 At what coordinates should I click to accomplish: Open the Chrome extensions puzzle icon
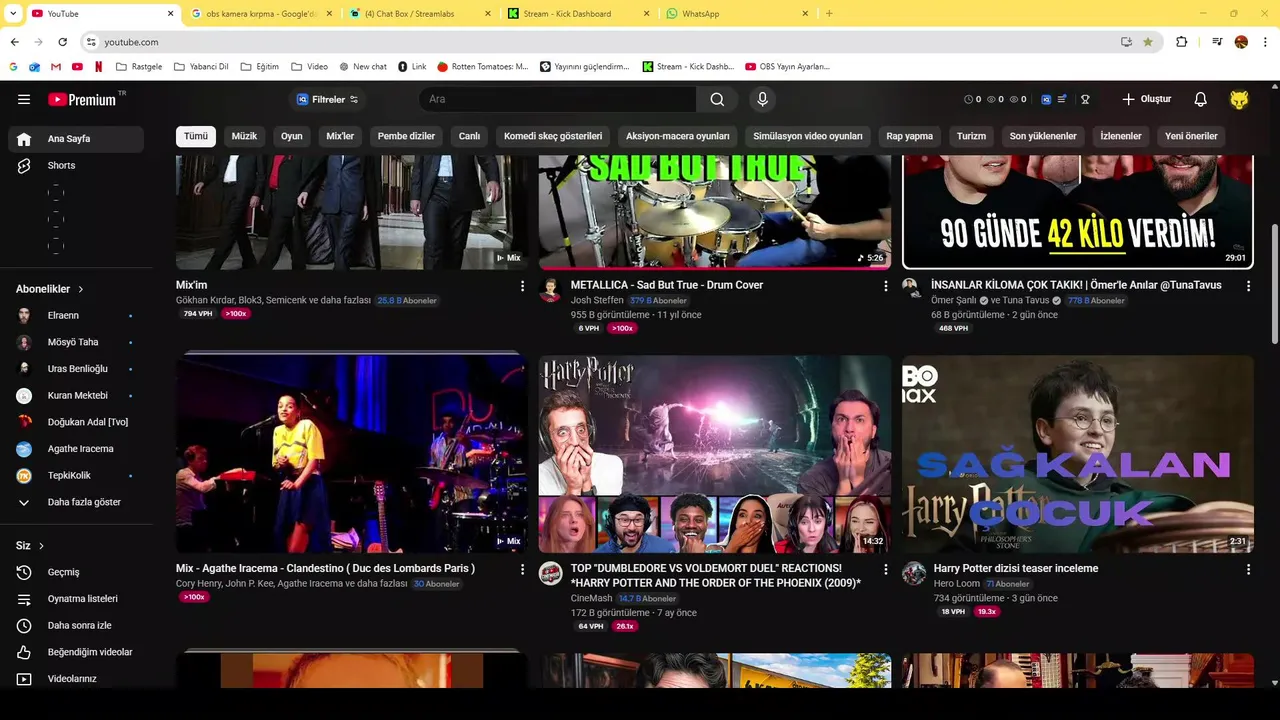coord(1181,42)
